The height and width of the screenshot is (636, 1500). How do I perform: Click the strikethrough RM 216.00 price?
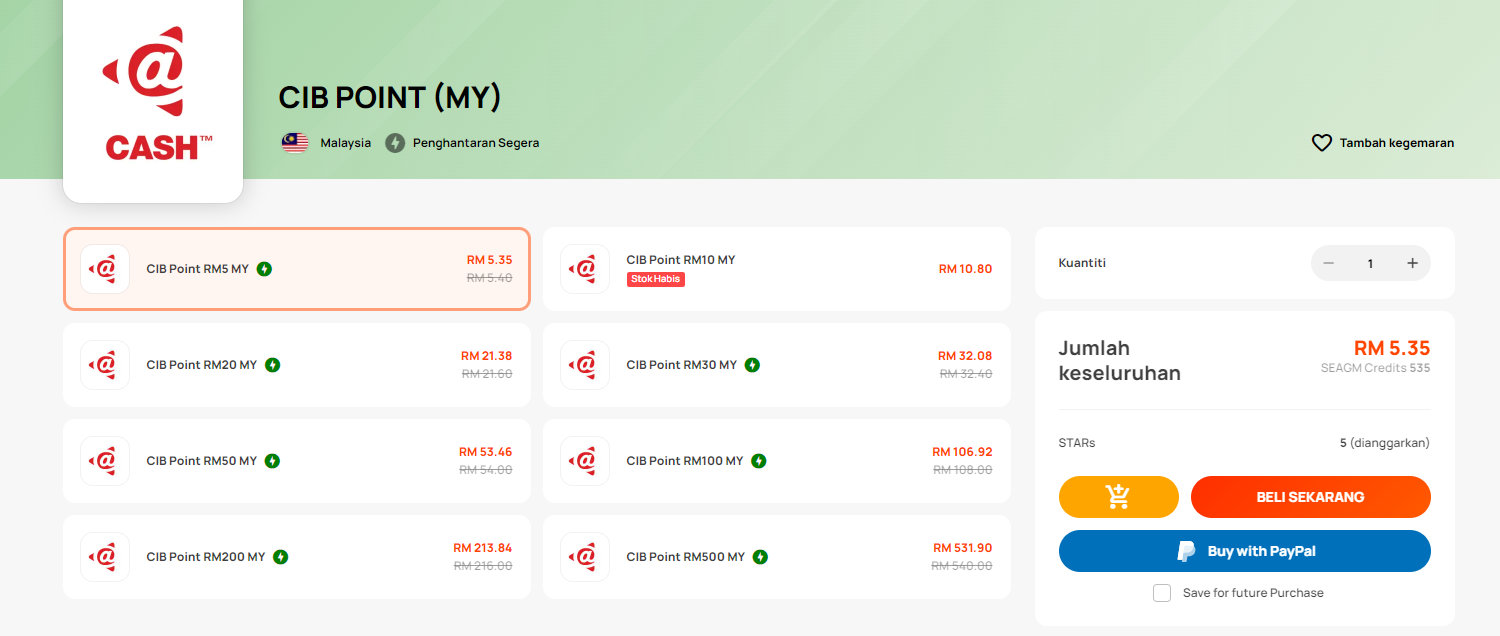[x=483, y=566]
